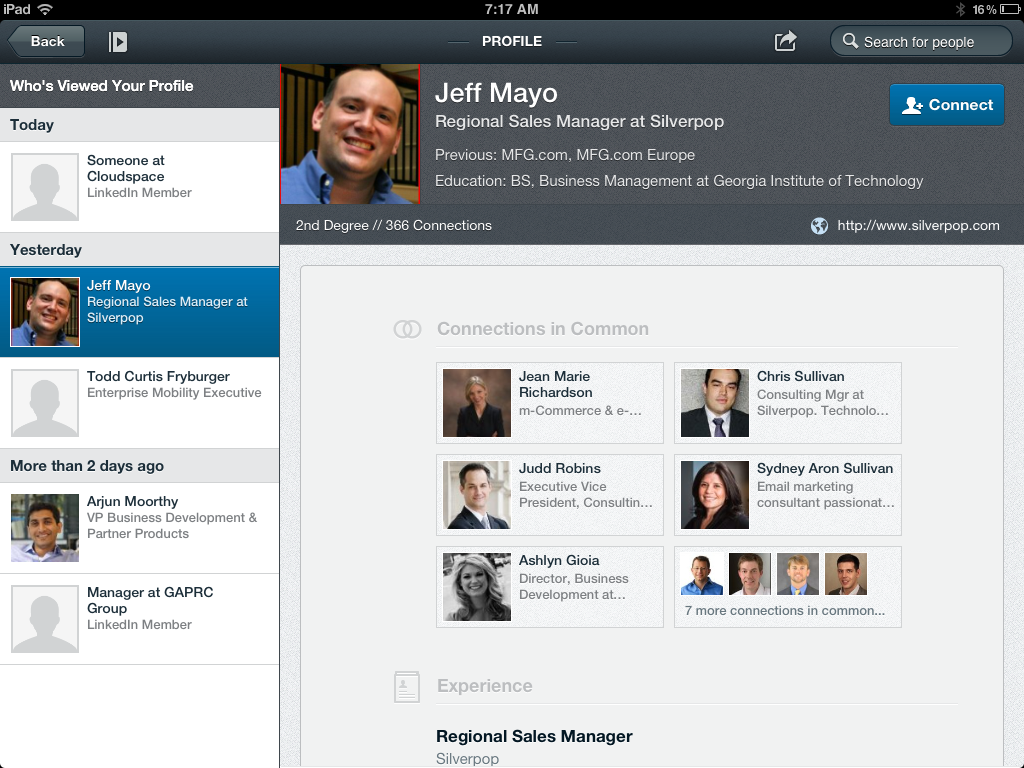Select Jeff Mayo in the viewers list
The height and width of the screenshot is (768, 1024).
(x=140, y=312)
